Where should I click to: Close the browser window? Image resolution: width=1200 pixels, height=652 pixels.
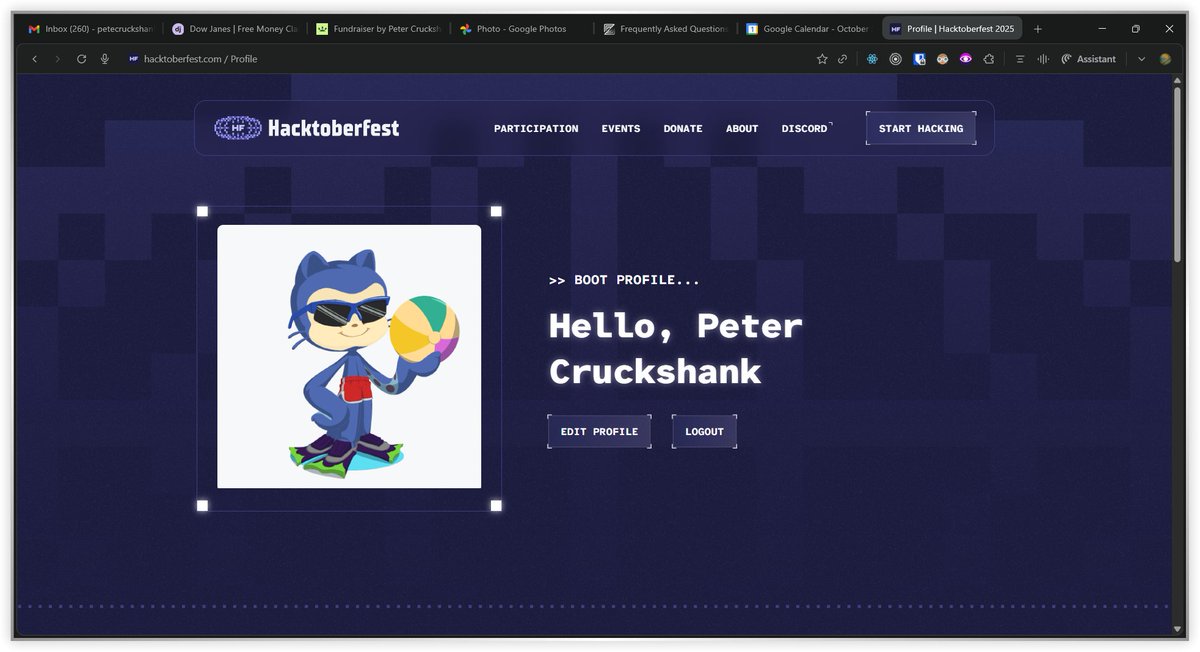click(1169, 29)
